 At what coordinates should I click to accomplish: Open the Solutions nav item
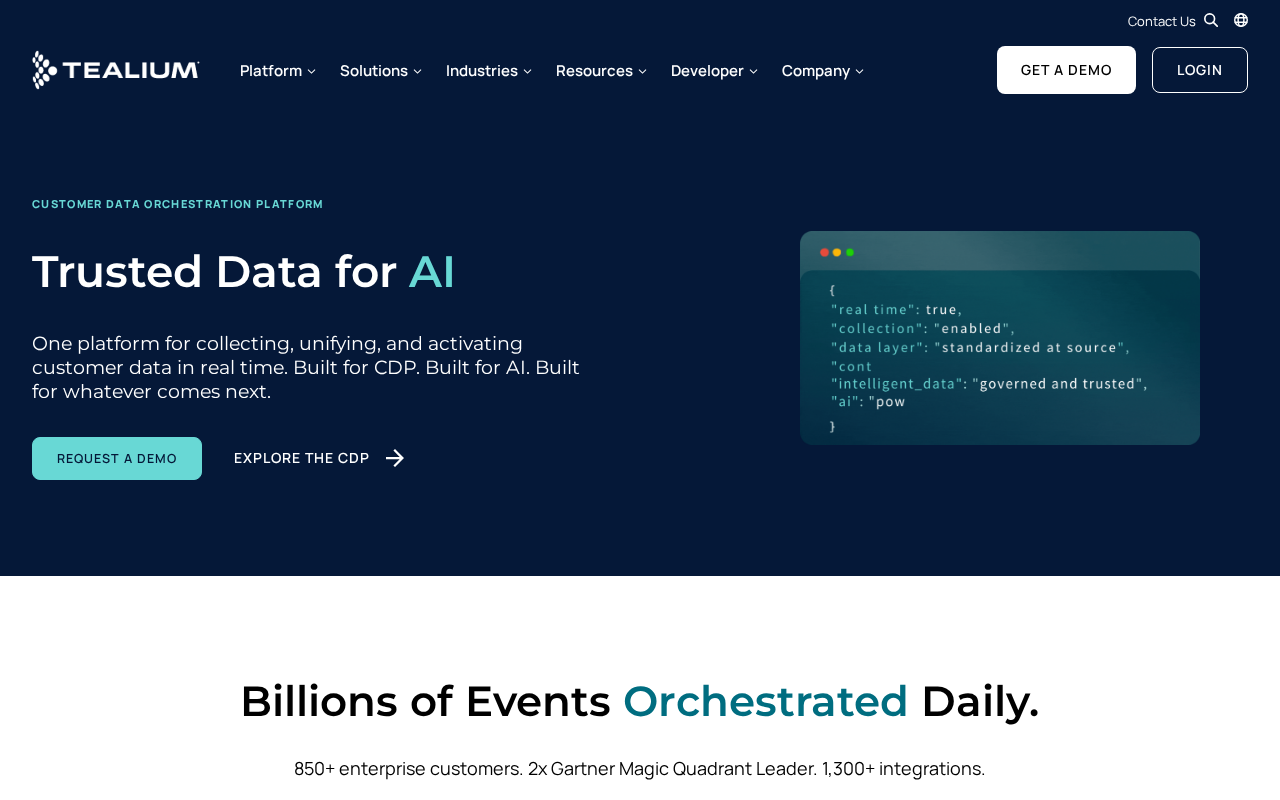374,70
